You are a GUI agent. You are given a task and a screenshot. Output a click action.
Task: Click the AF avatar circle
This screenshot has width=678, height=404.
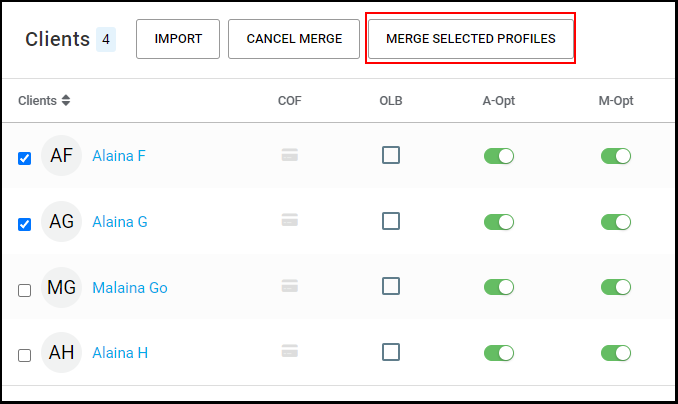[x=61, y=156]
